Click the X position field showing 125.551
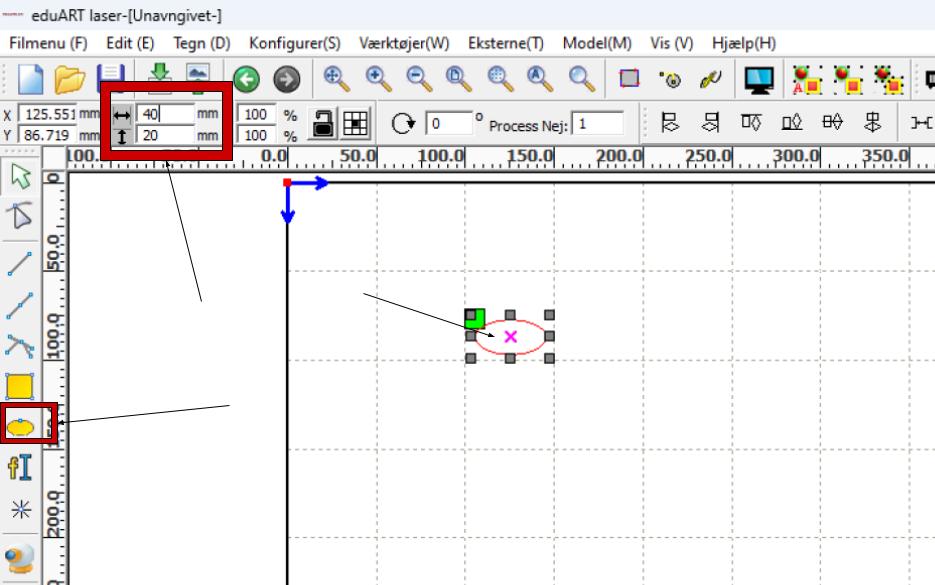Screen dimensions: 935x585 (48, 114)
